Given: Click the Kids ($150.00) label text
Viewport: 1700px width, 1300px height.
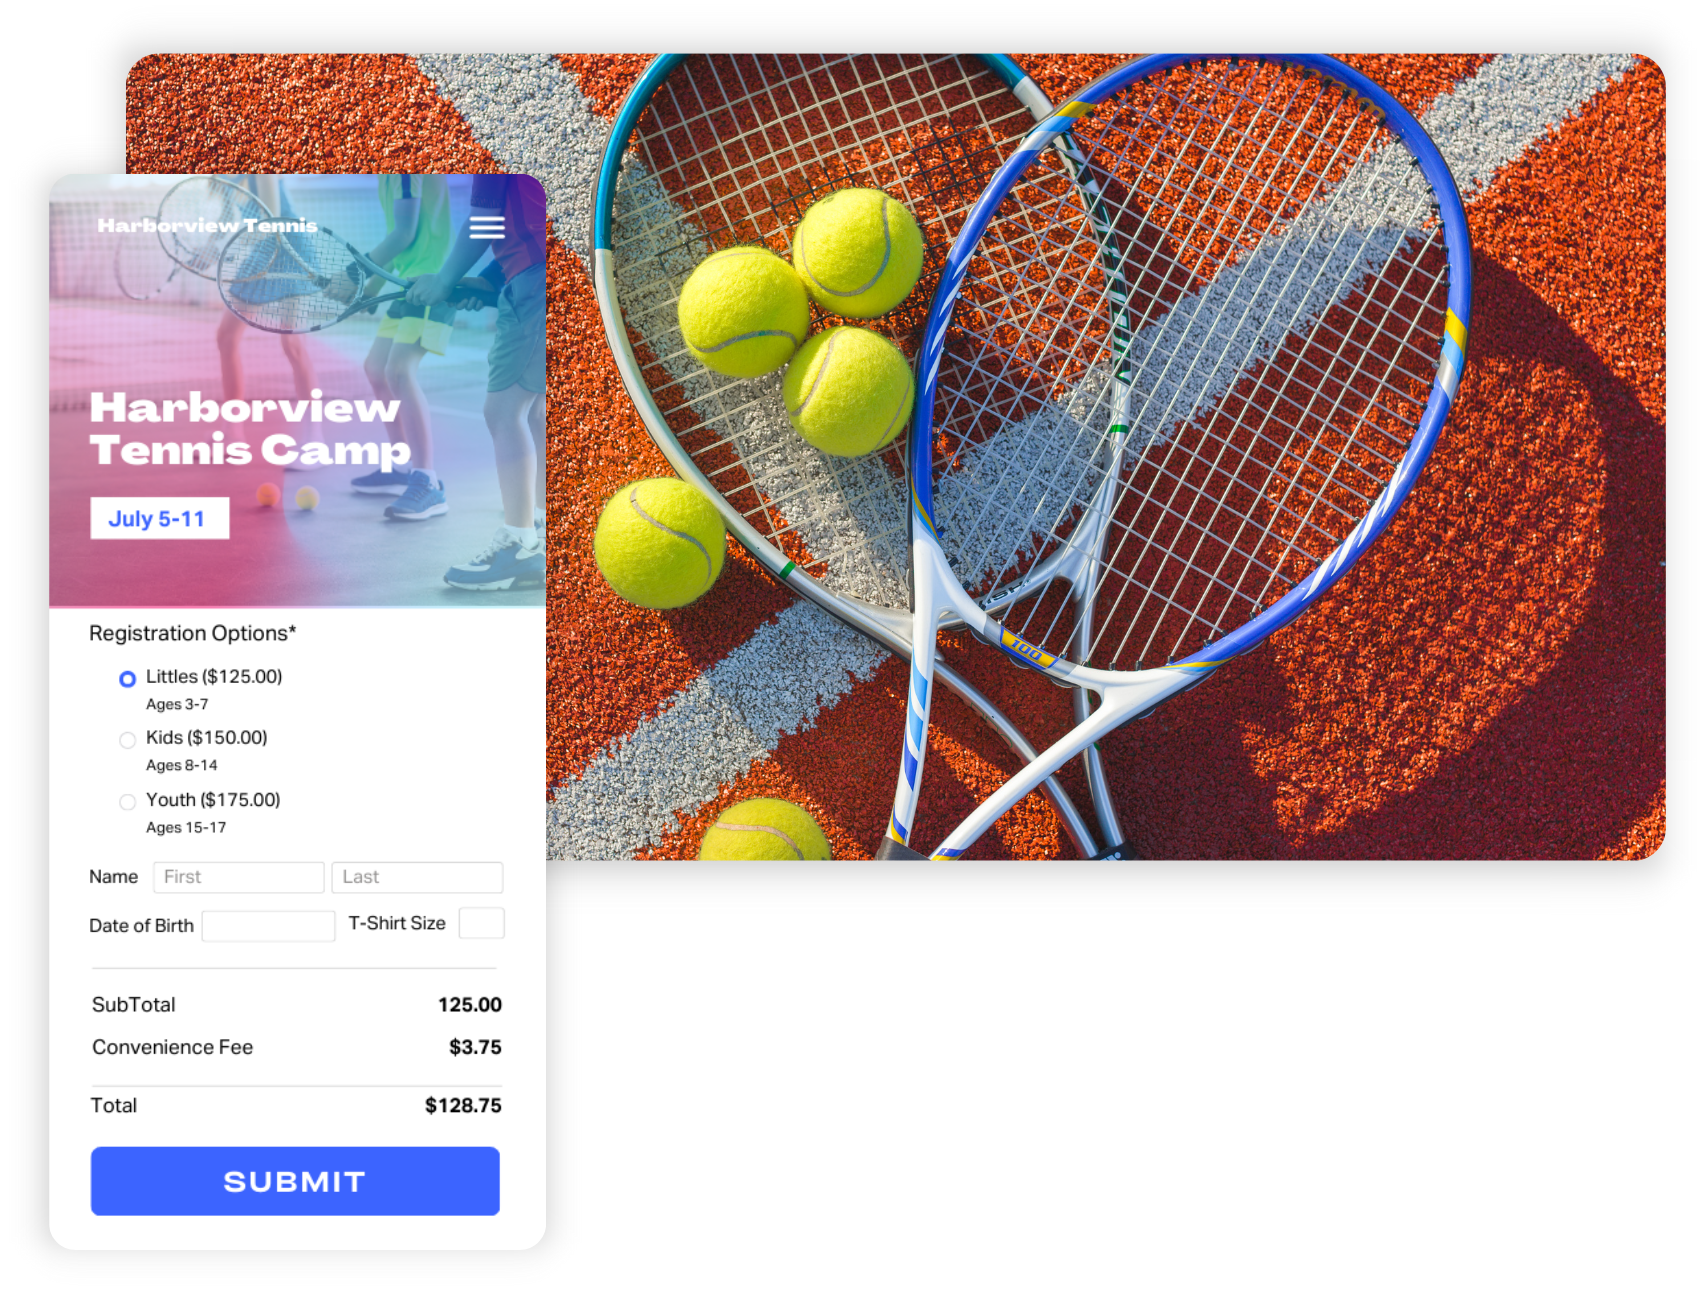Looking at the screenshot, I should pyautogui.click(x=207, y=738).
